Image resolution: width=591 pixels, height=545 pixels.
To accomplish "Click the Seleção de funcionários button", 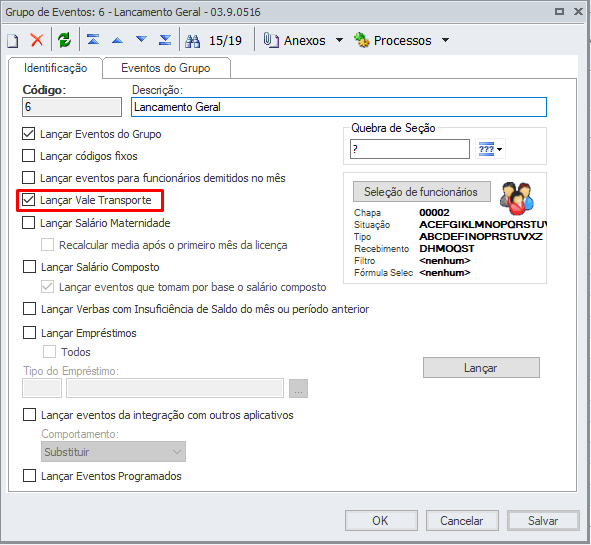I will [422, 191].
